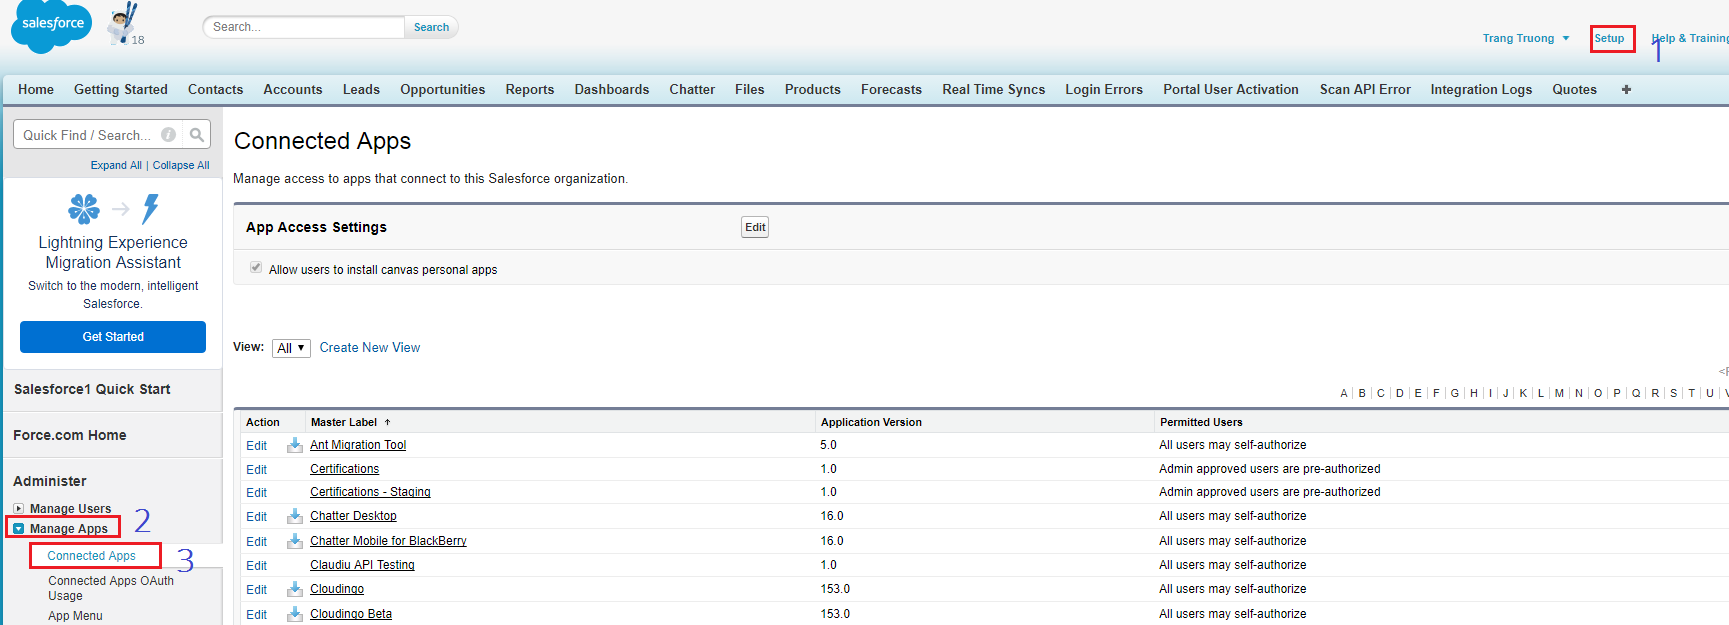Screen dimensions: 1729x625
Task: Open Claudiu API Testing link
Action: [362, 565]
